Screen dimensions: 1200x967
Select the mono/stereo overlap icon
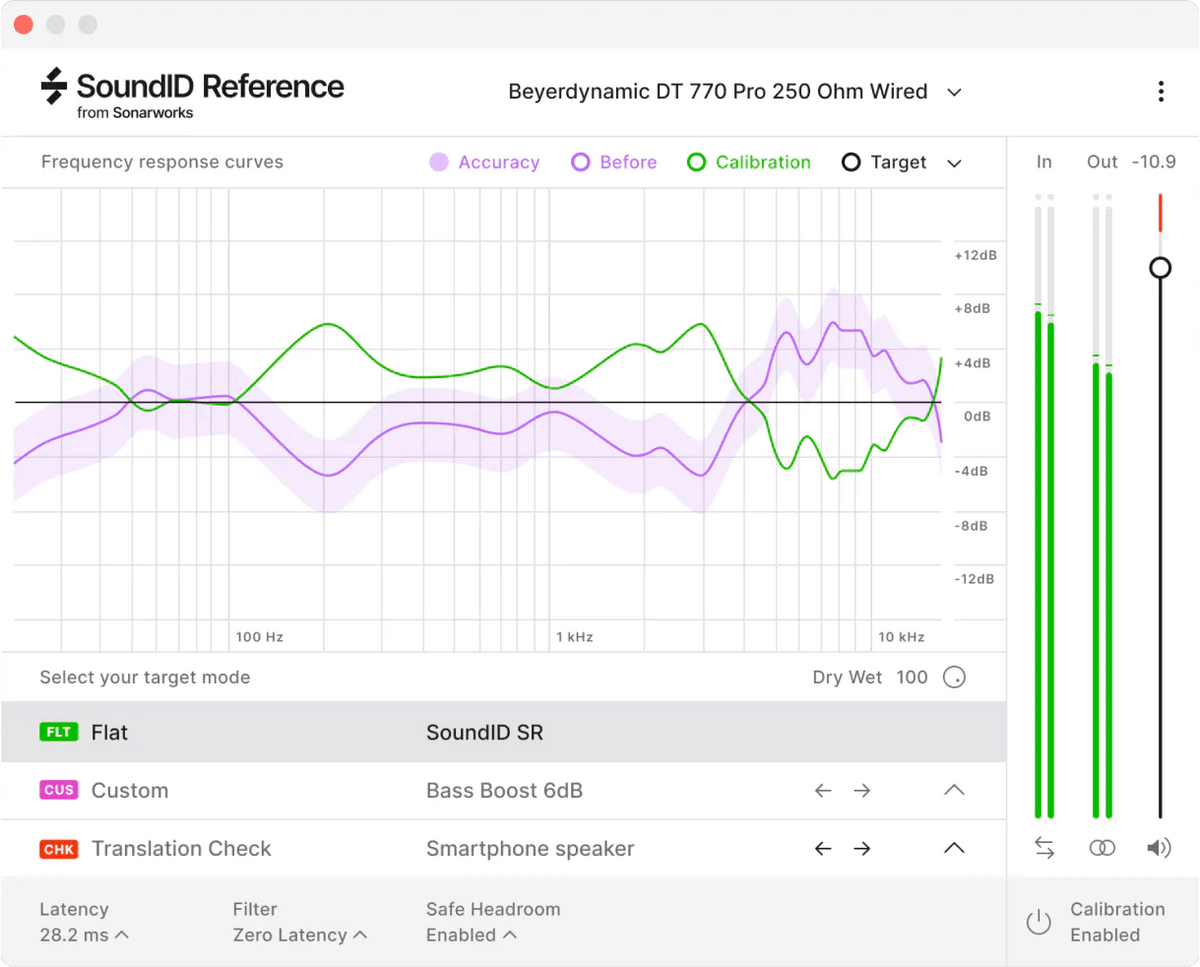coord(1102,847)
